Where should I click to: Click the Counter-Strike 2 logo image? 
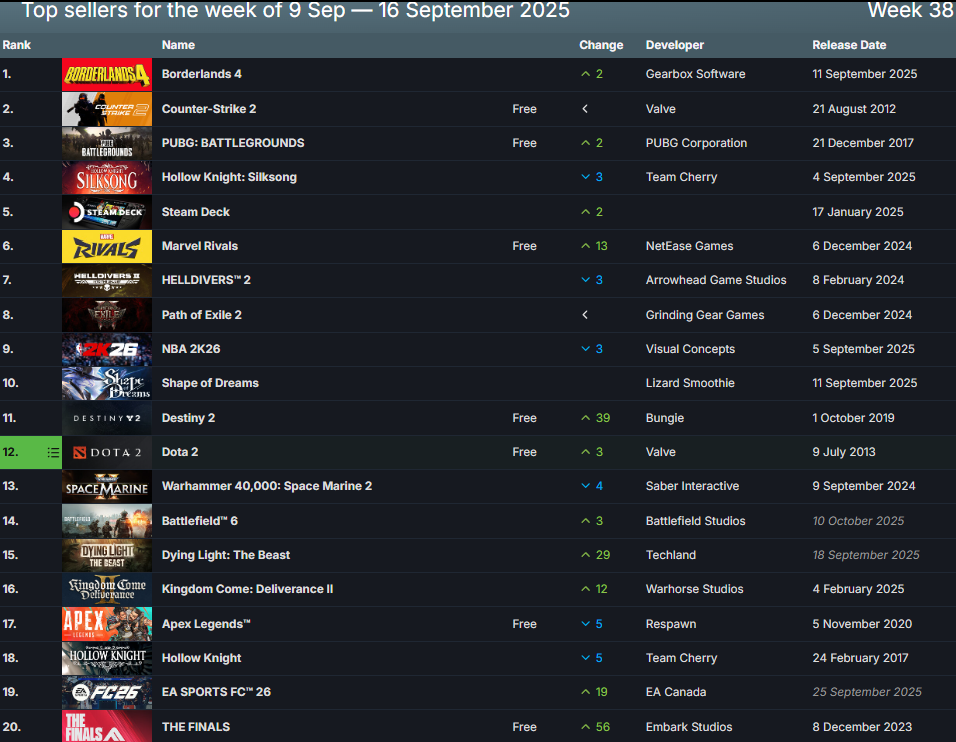point(107,109)
